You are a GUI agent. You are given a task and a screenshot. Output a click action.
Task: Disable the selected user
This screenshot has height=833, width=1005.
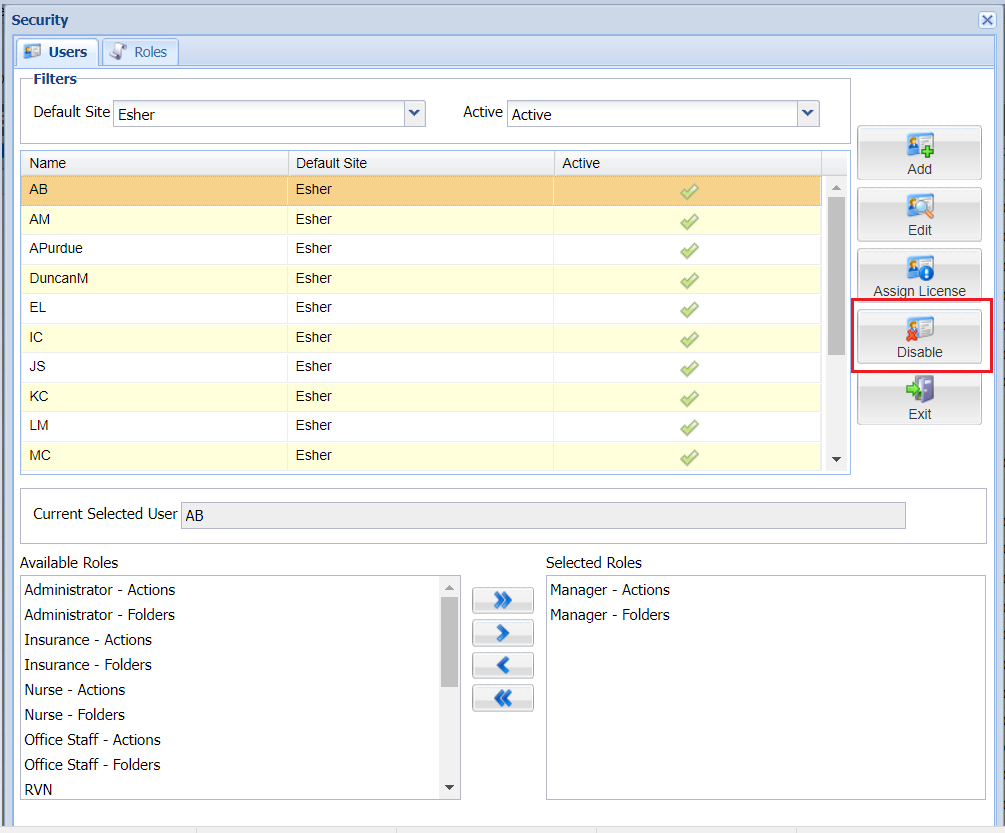pyautogui.click(x=919, y=338)
